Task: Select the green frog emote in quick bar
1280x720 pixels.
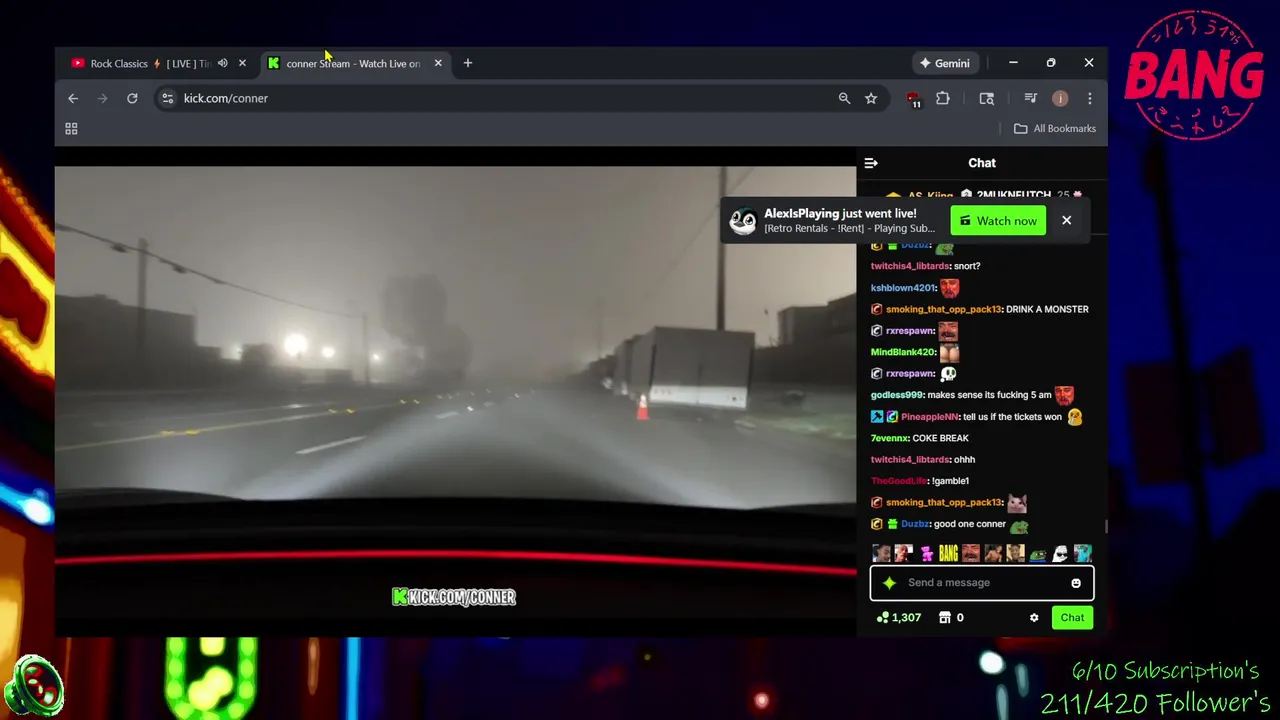Action: (1038, 553)
